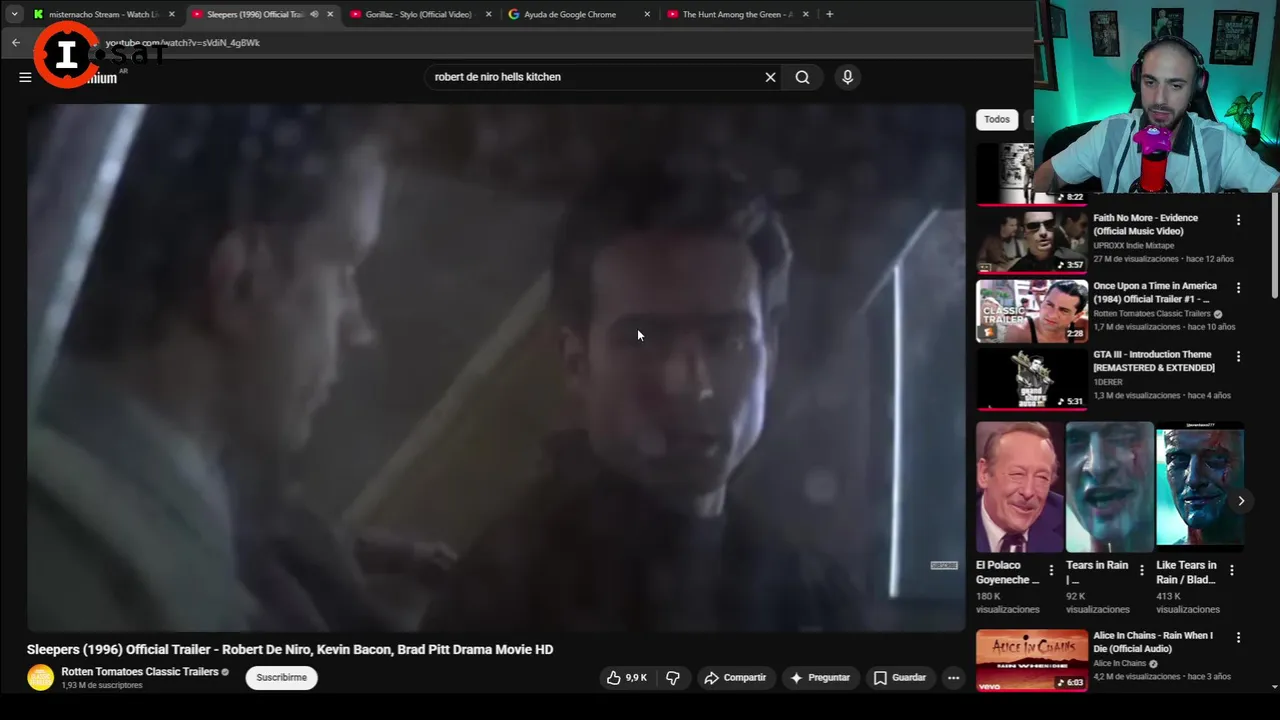Open options menu for GTA III video
1280x720 pixels.
tap(1238, 357)
